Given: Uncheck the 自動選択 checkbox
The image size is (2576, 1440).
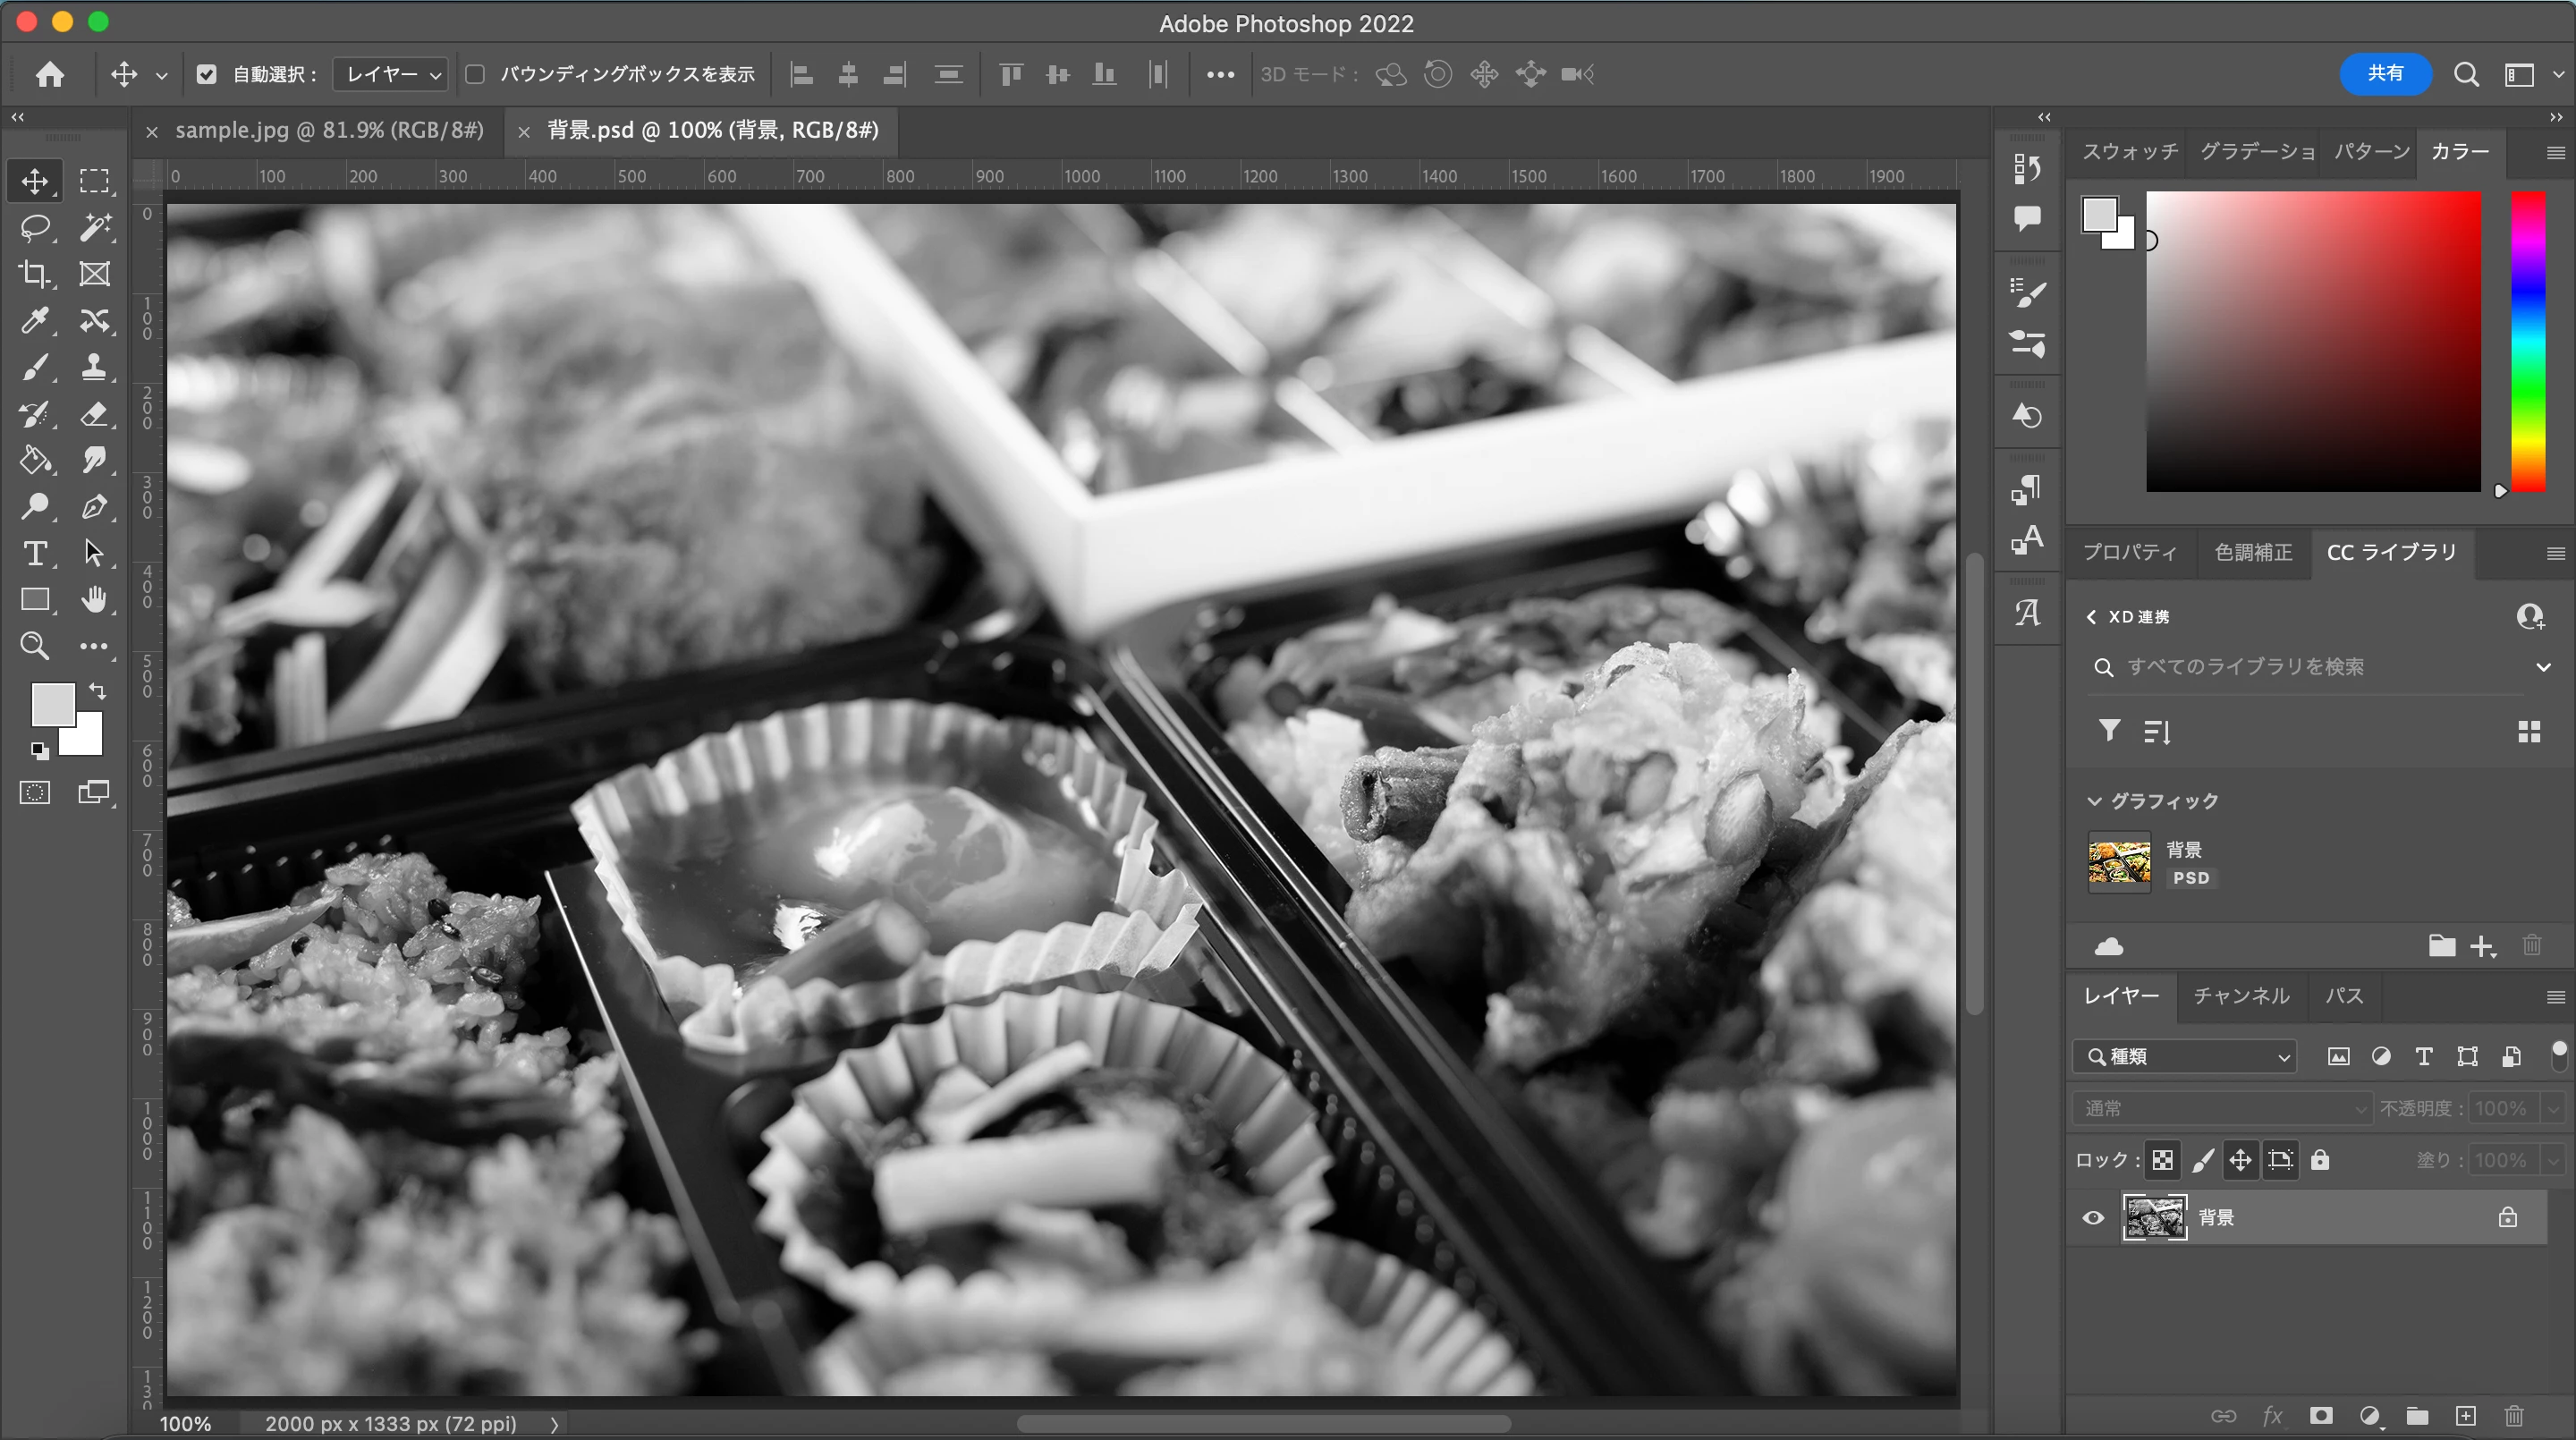Looking at the screenshot, I should point(207,74).
